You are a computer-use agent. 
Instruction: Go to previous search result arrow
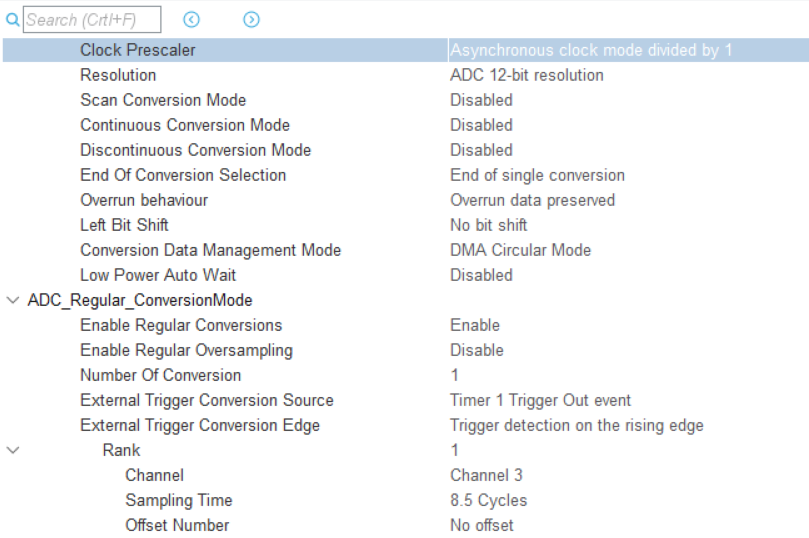pos(191,20)
